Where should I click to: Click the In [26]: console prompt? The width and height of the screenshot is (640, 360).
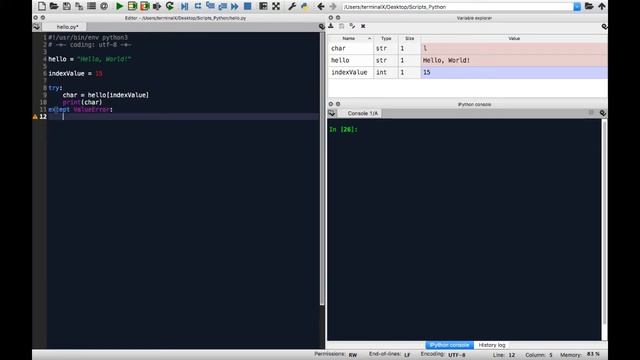[x=343, y=129]
